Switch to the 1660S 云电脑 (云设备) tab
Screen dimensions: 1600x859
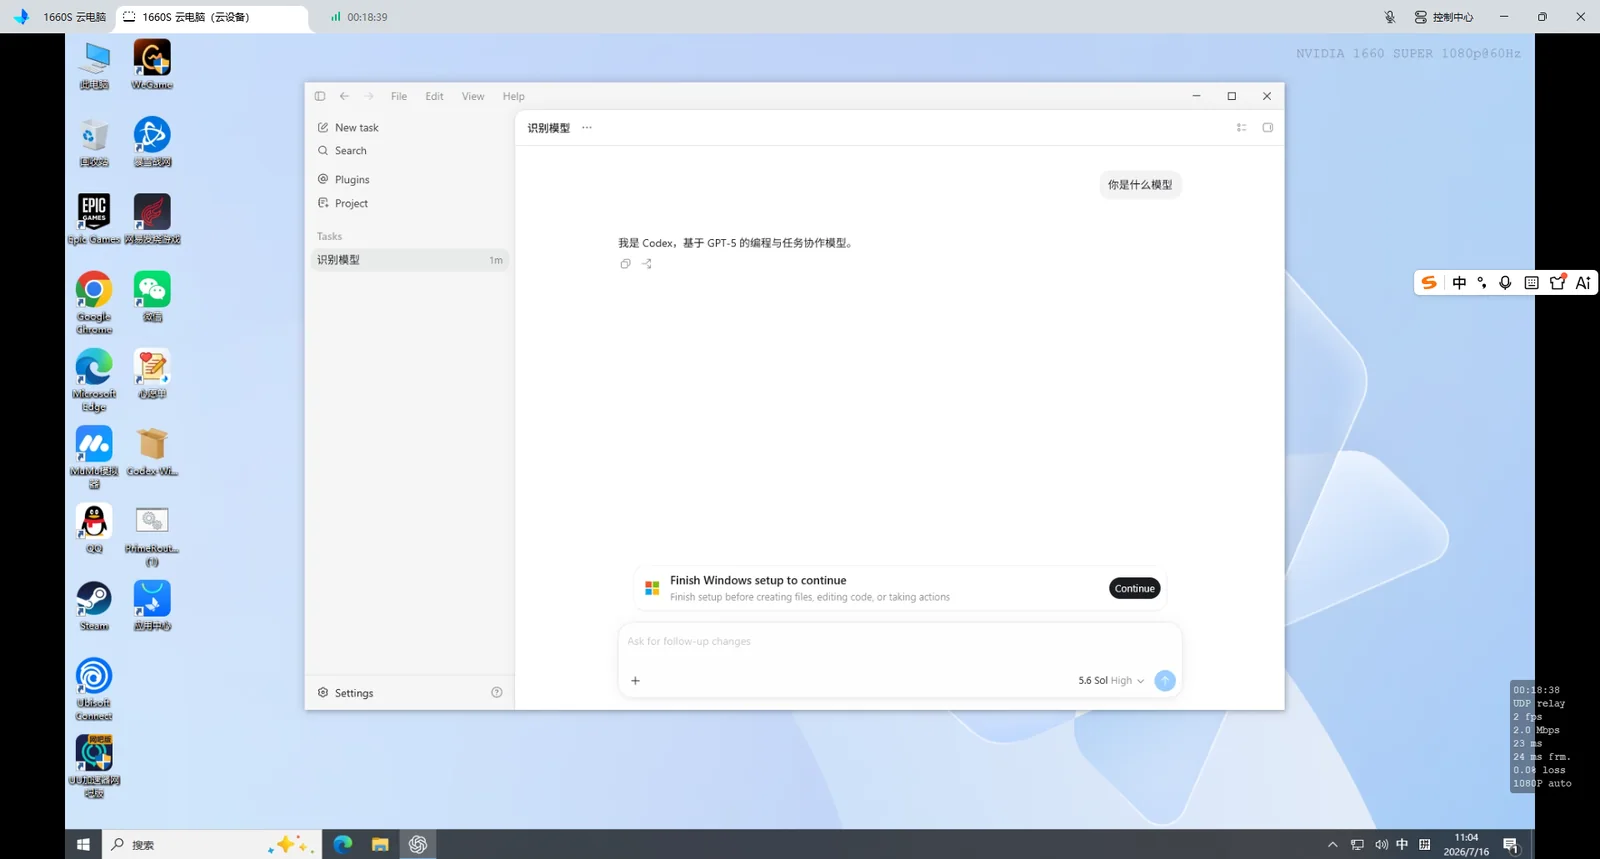click(x=212, y=17)
